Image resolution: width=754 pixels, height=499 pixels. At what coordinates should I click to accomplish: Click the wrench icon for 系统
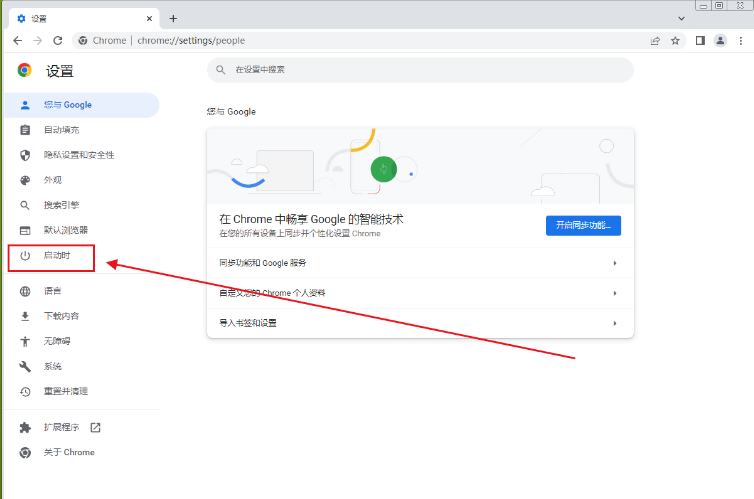(x=25, y=366)
